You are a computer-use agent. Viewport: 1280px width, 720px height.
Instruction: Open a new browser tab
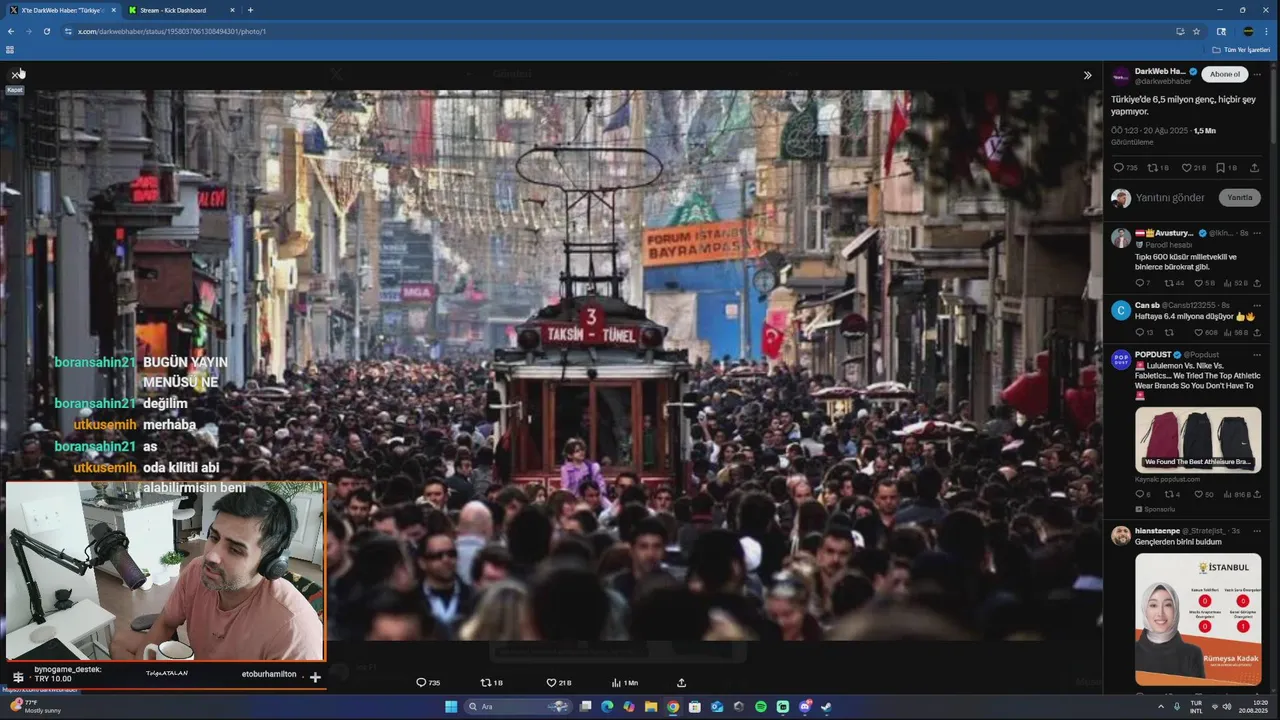click(250, 10)
